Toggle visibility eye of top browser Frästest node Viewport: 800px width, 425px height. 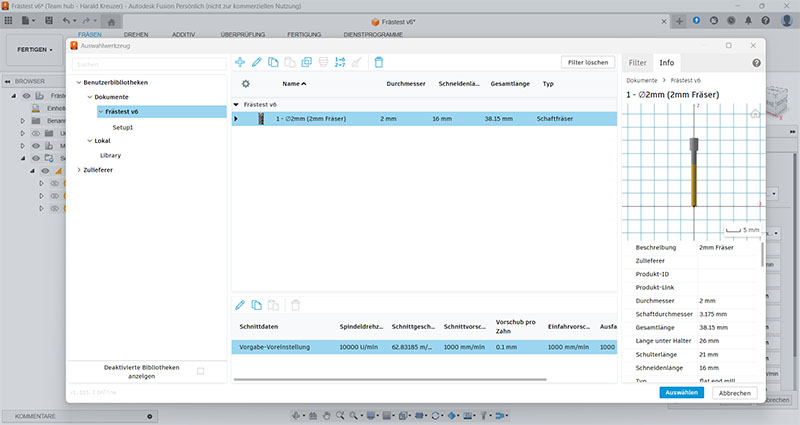(x=27, y=96)
